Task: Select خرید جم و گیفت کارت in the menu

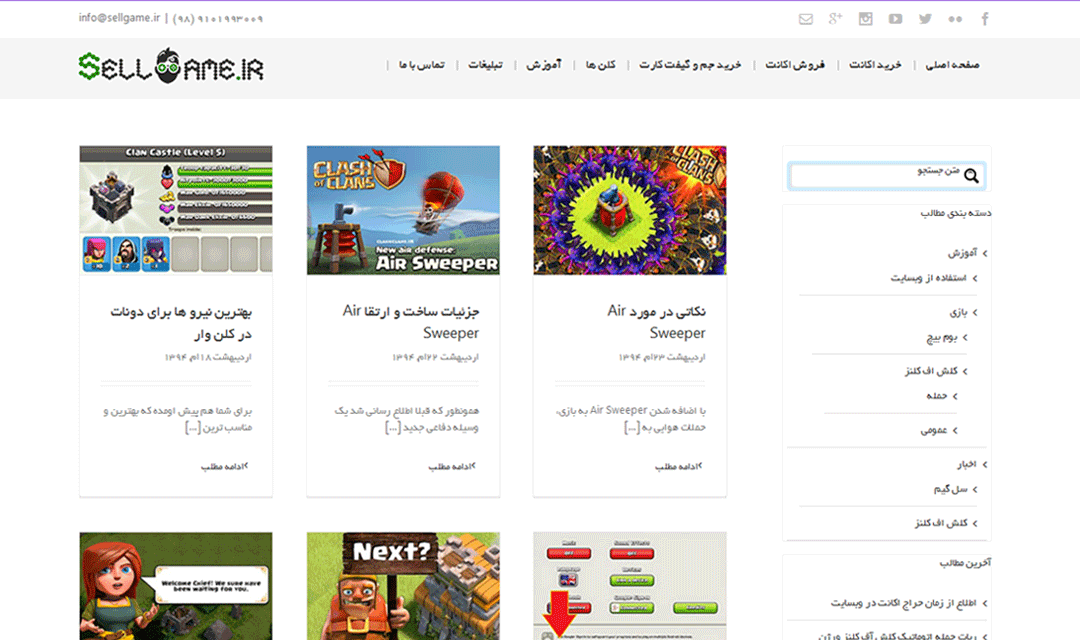Action: click(x=690, y=65)
